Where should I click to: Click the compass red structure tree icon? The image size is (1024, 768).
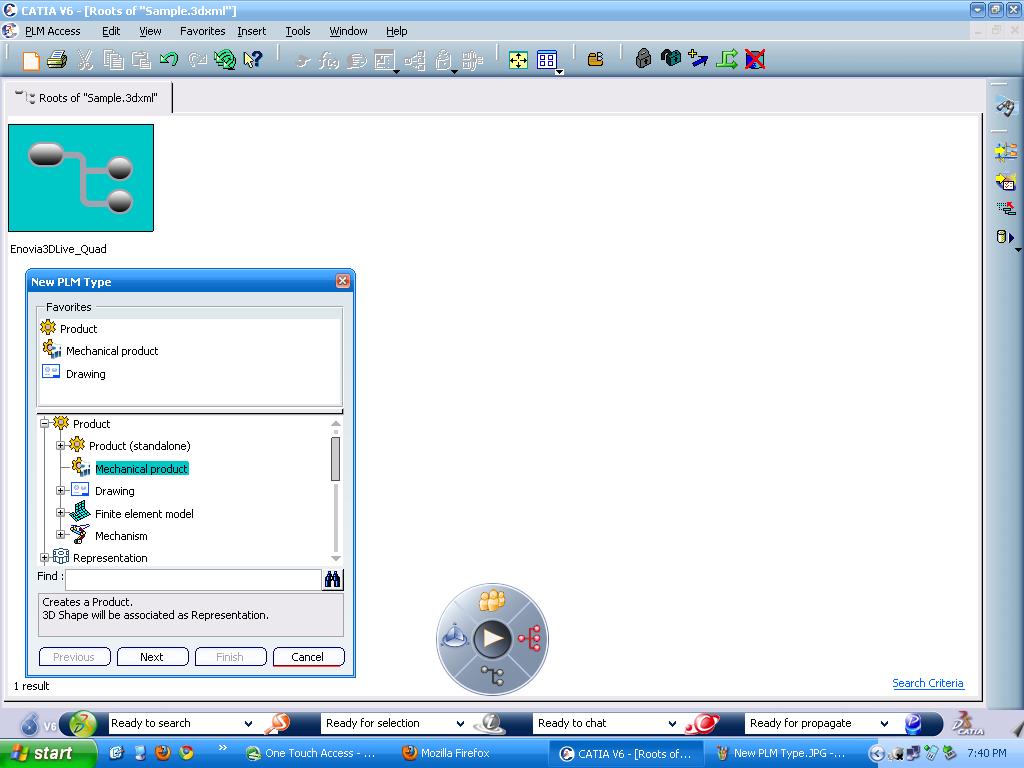click(x=530, y=638)
